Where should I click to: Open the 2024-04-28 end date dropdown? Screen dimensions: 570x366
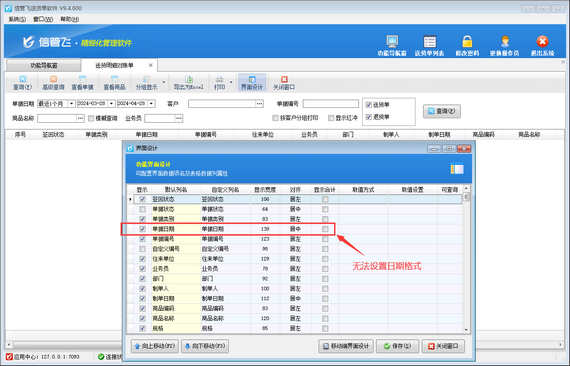152,104
